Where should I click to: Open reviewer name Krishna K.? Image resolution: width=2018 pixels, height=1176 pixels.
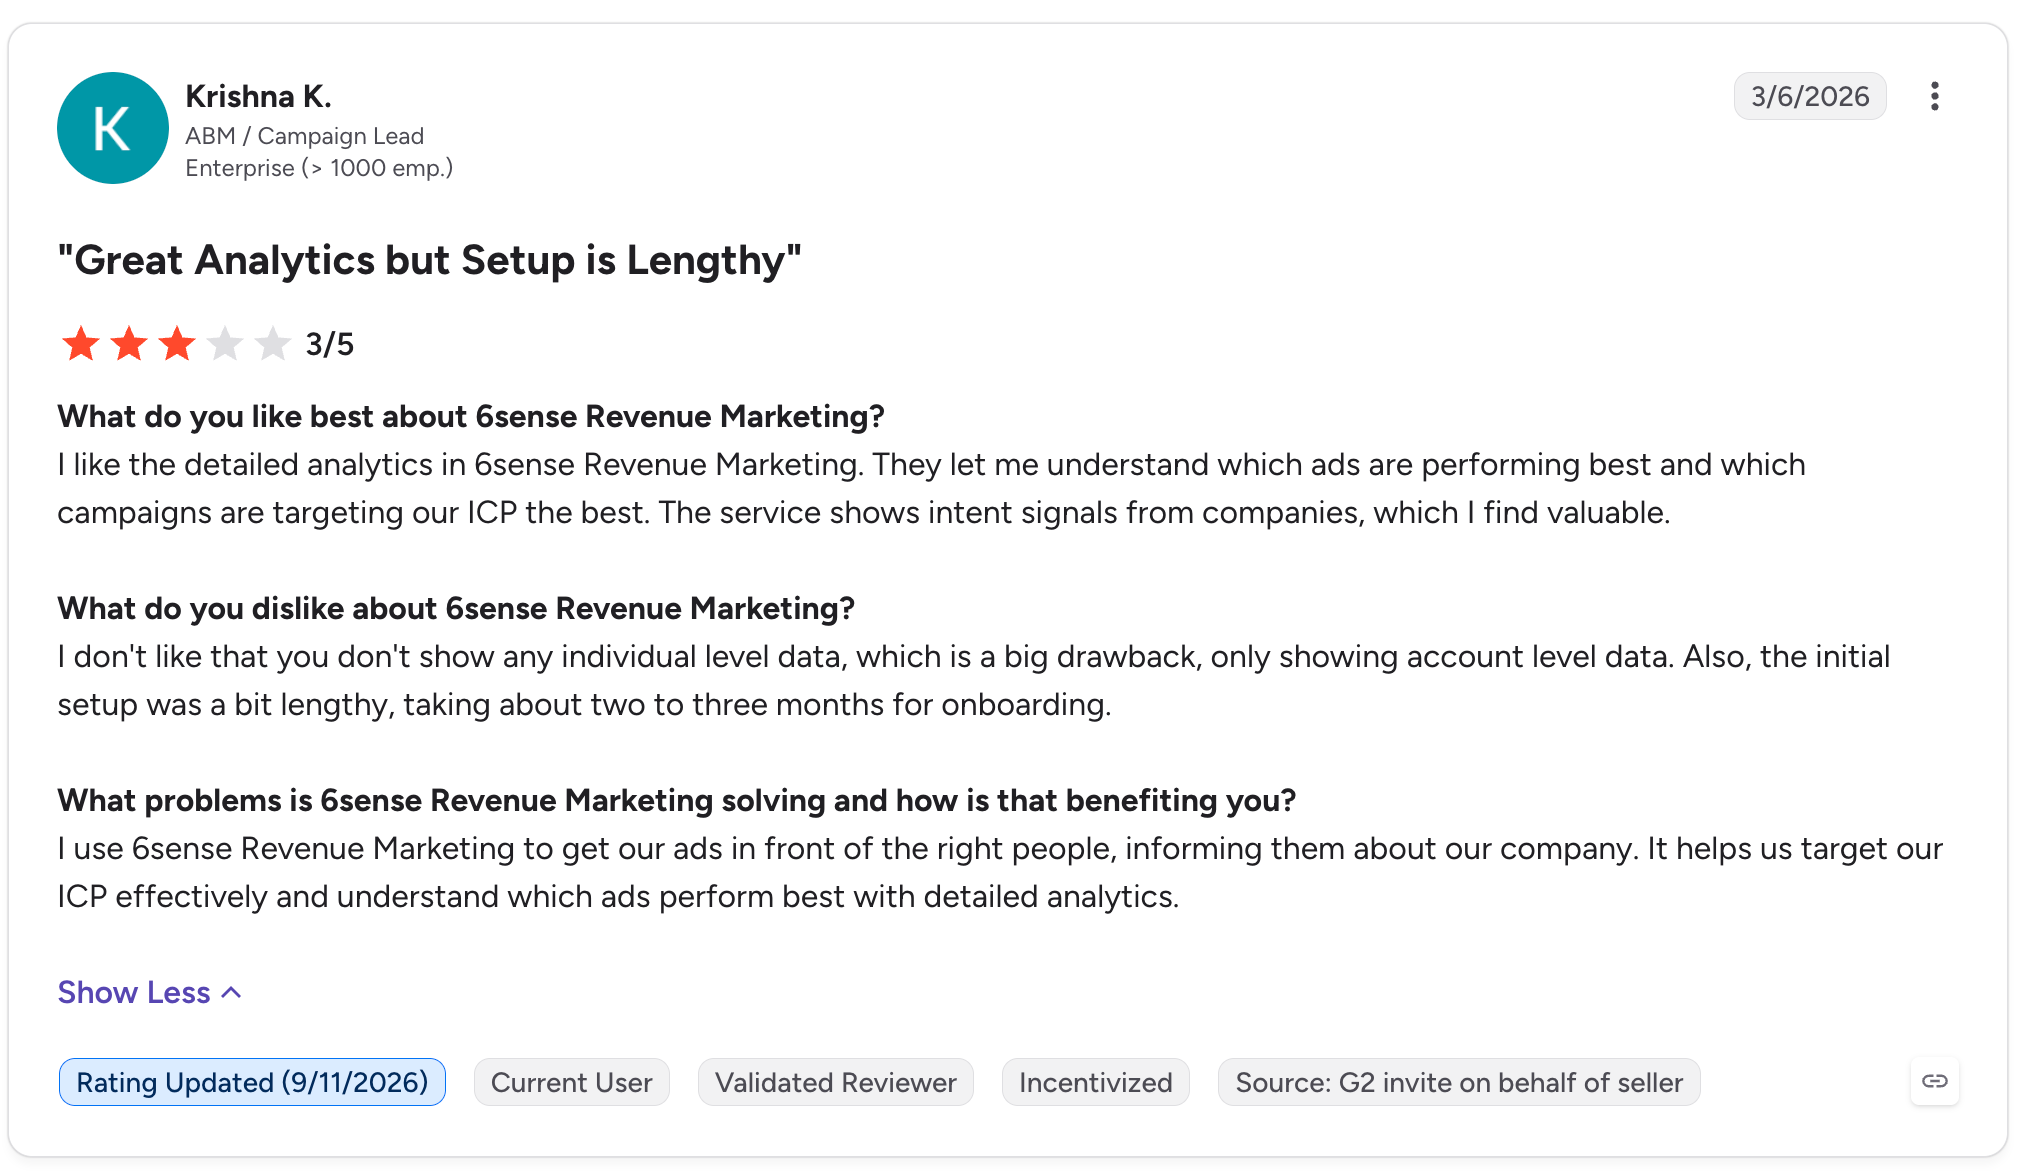(x=258, y=96)
